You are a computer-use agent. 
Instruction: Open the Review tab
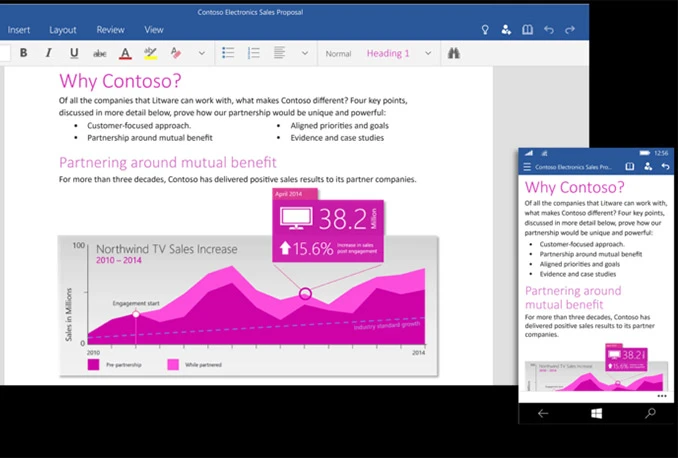pyautogui.click(x=110, y=30)
